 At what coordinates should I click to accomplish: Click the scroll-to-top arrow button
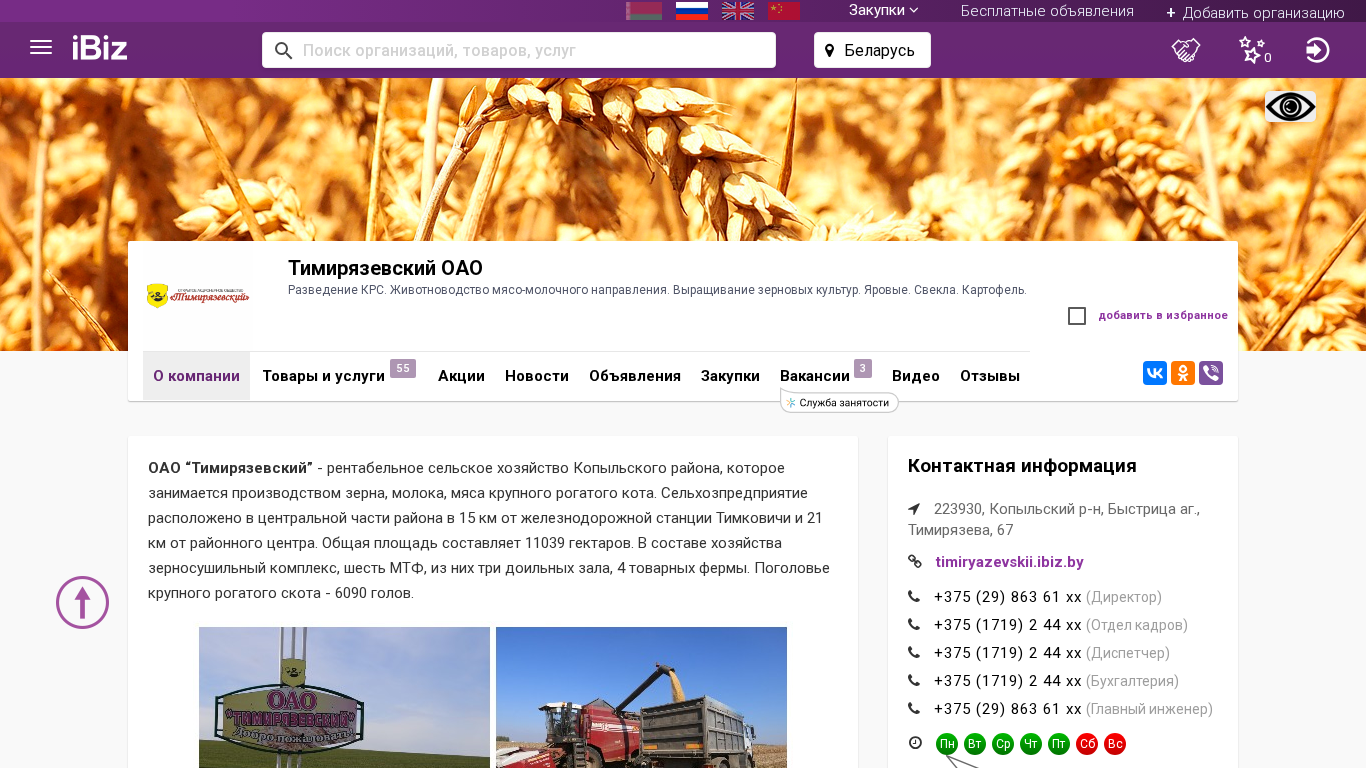pos(82,602)
